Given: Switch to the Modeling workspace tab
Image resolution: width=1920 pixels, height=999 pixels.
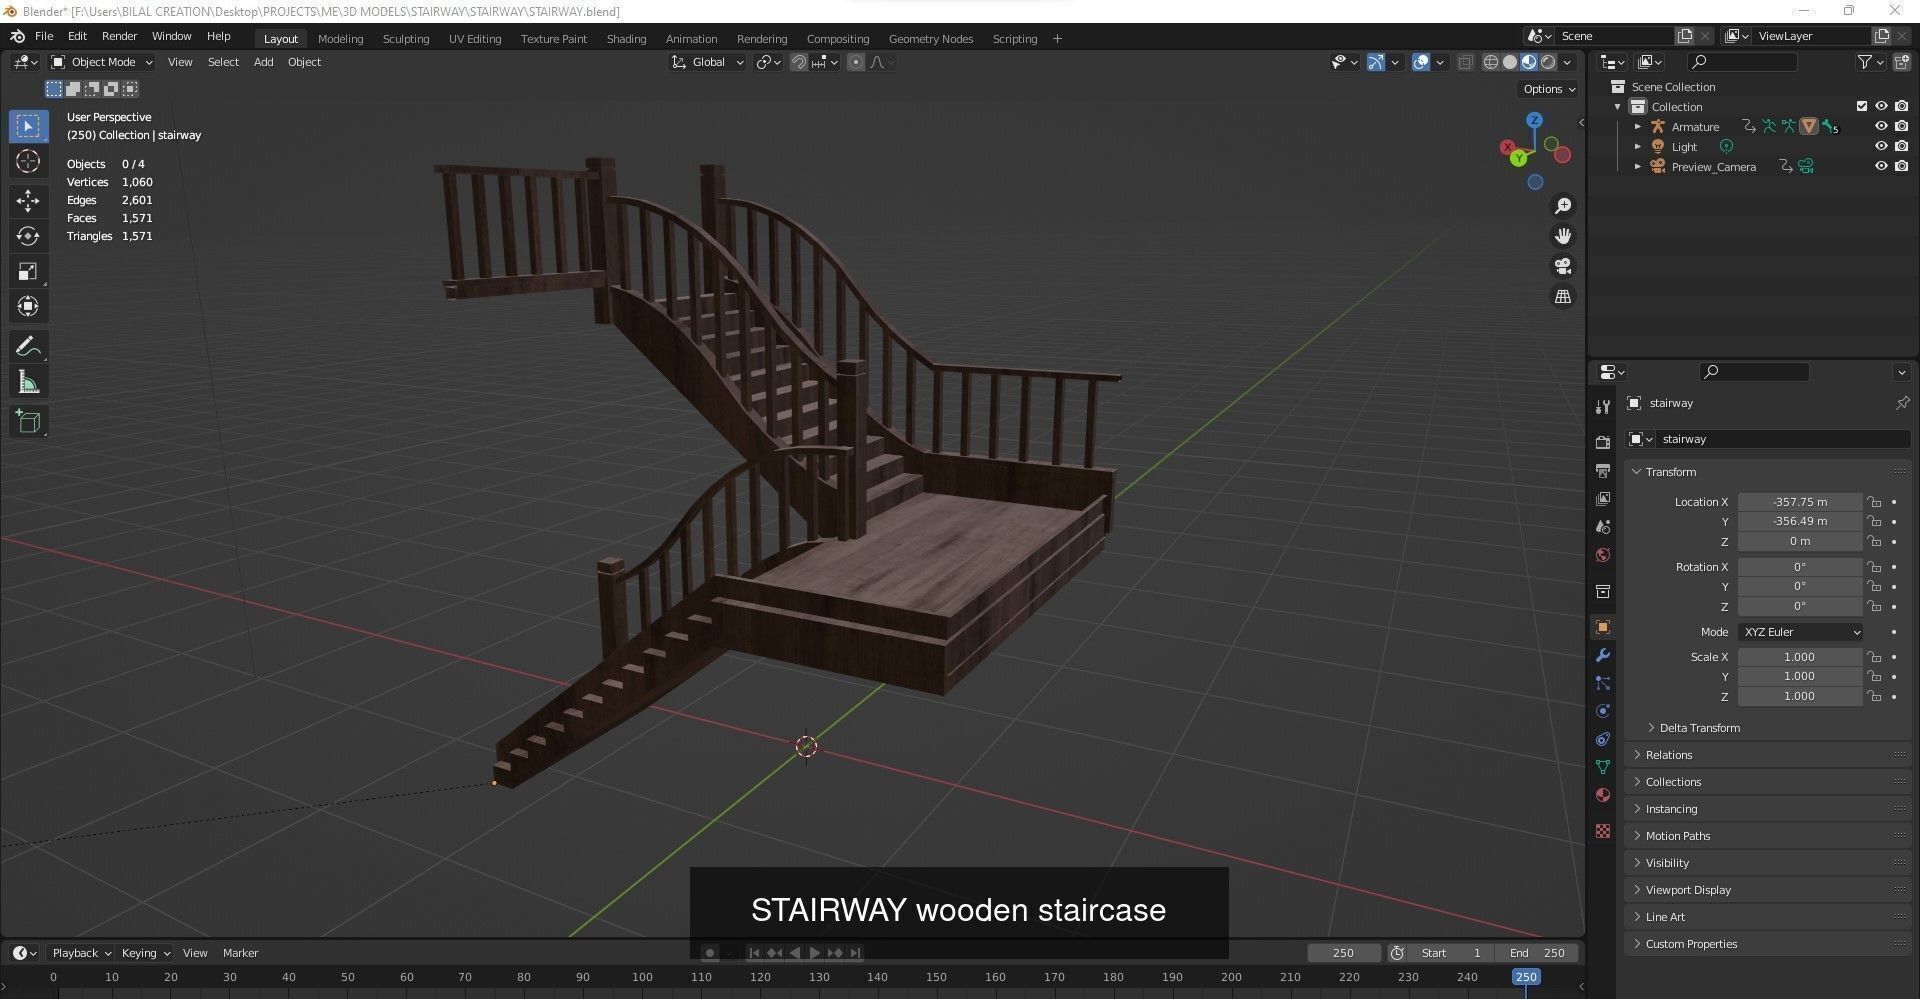Looking at the screenshot, I should click(x=340, y=39).
